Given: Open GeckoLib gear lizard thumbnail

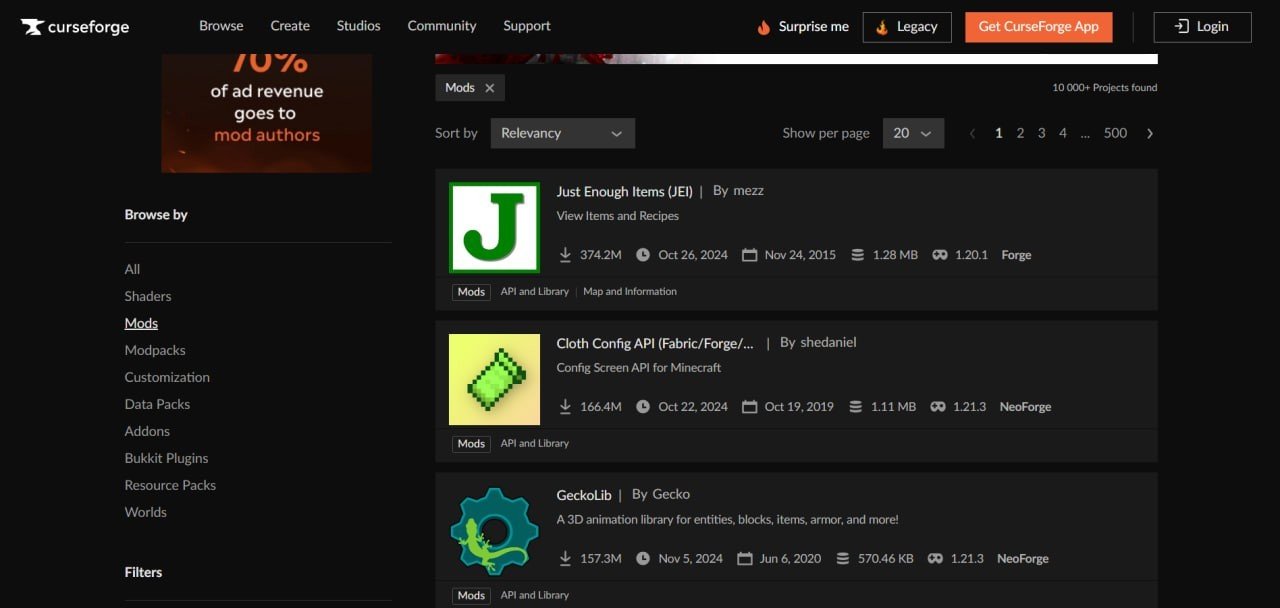Looking at the screenshot, I should [494, 532].
